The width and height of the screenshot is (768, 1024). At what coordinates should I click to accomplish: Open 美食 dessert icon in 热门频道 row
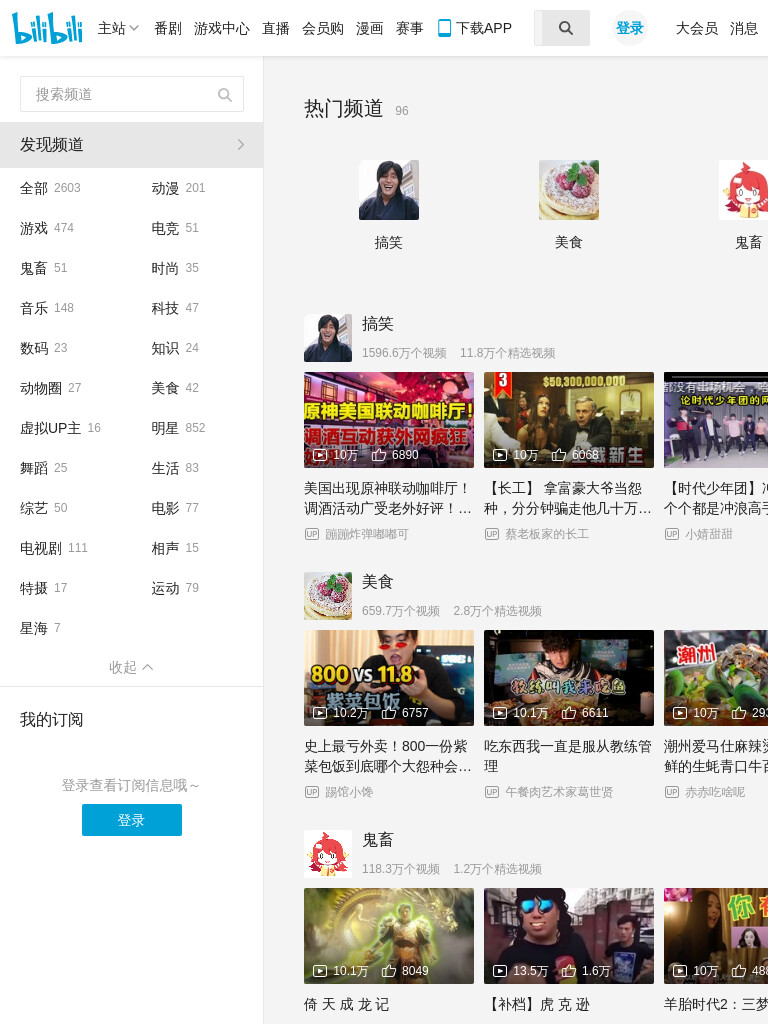(568, 190)
